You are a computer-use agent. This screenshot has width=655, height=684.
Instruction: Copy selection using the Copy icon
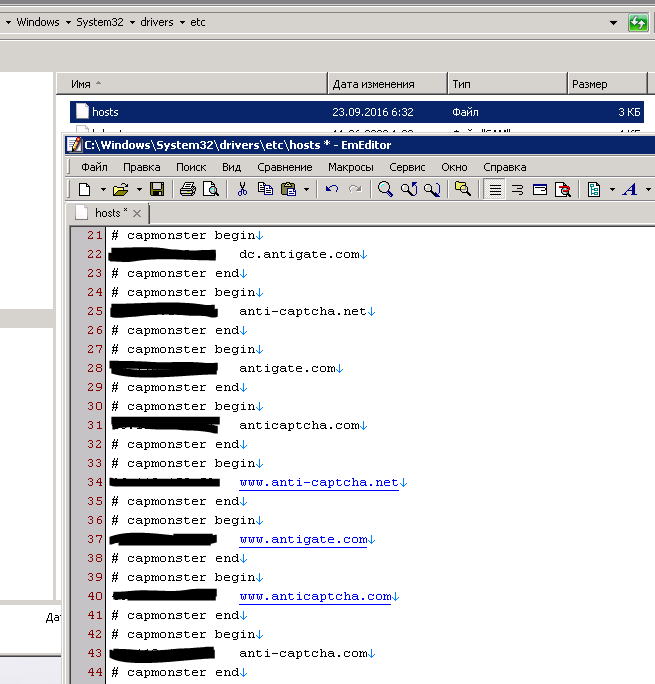coord(265,190)
